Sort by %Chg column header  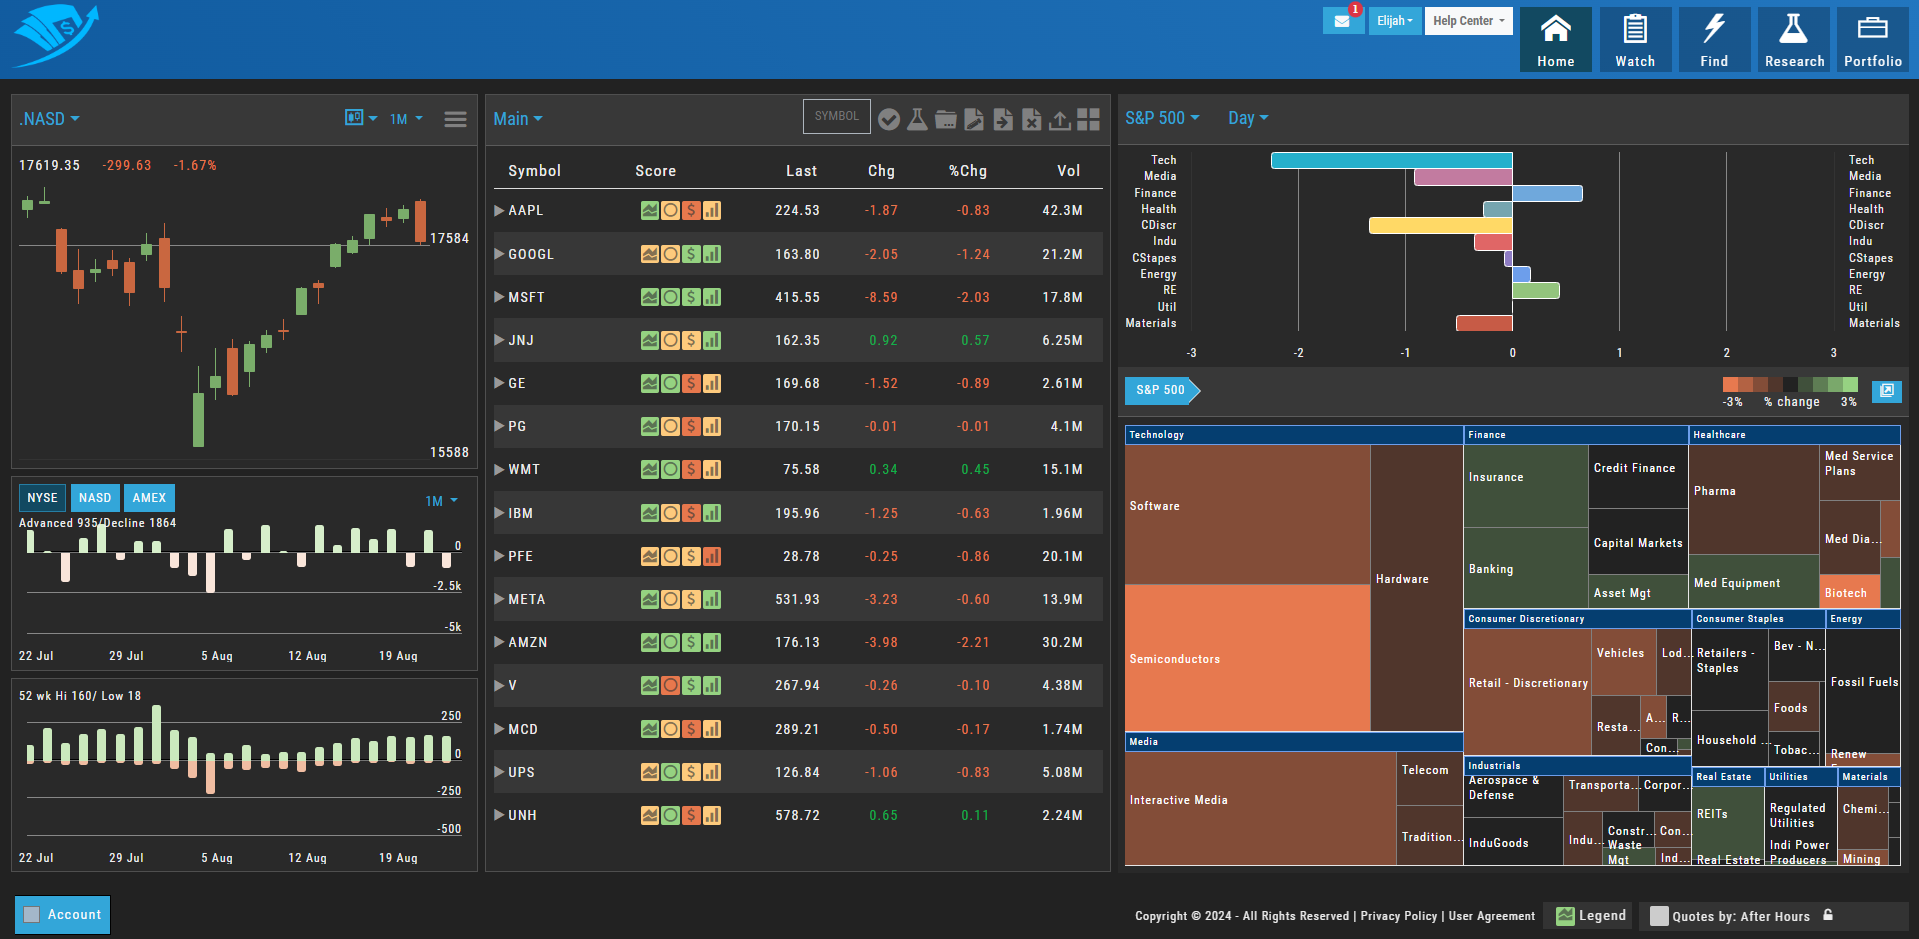(968, 171)
